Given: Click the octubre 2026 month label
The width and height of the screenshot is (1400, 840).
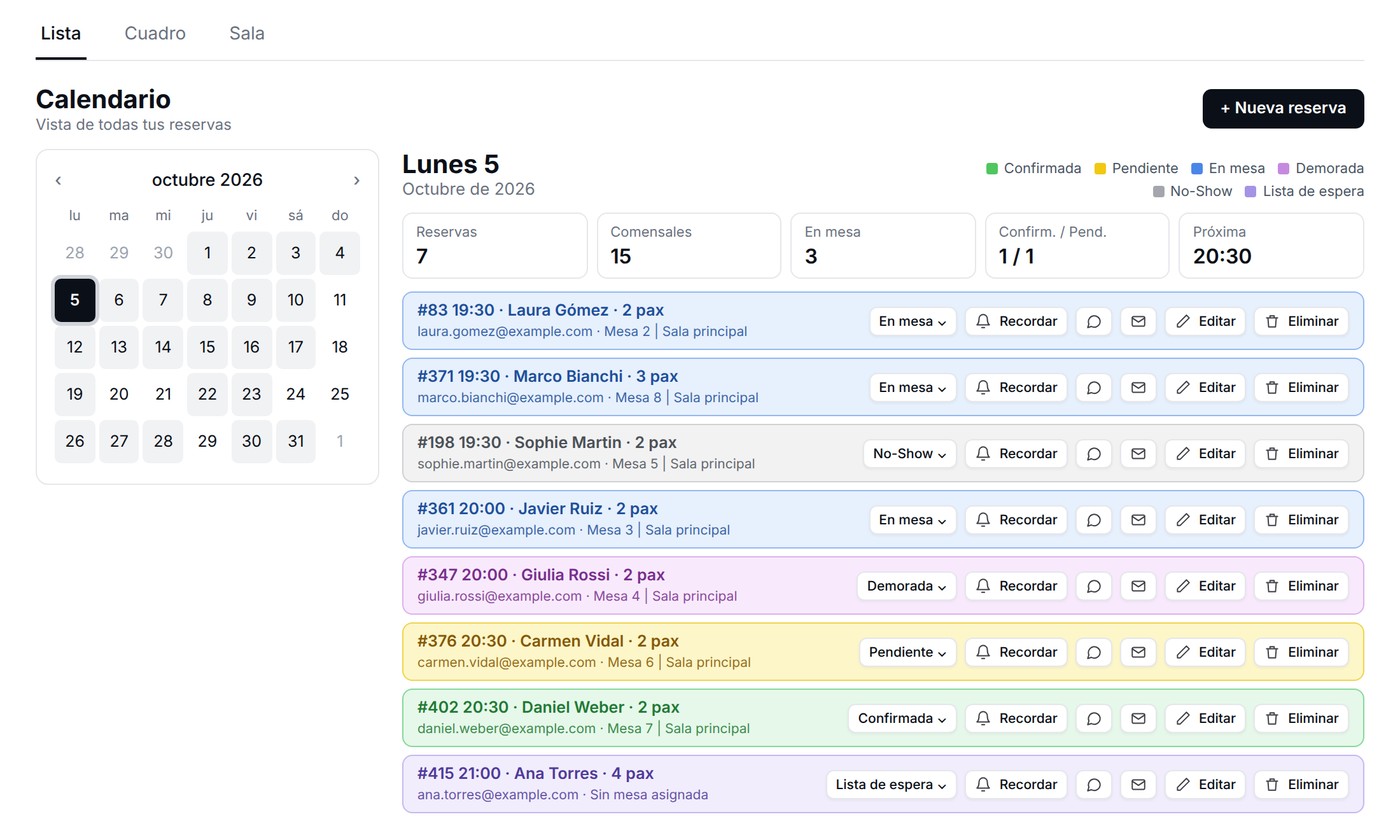Looking at the screenshot, I should [x=207, y=180].
